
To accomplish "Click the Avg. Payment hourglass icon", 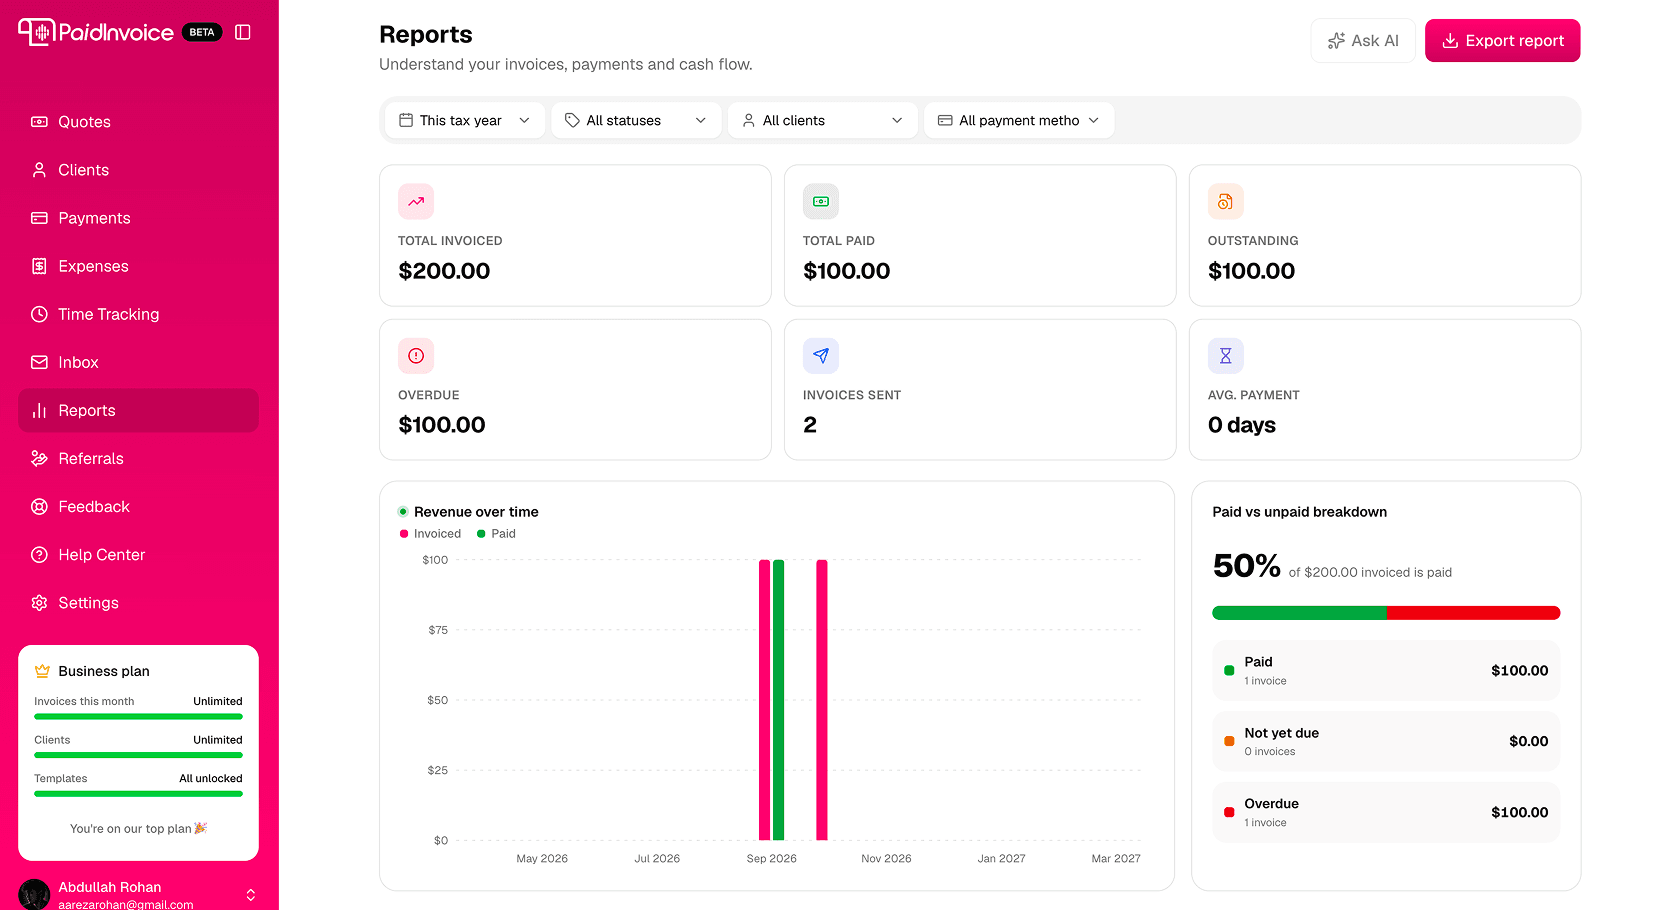I will point(1226,356).
